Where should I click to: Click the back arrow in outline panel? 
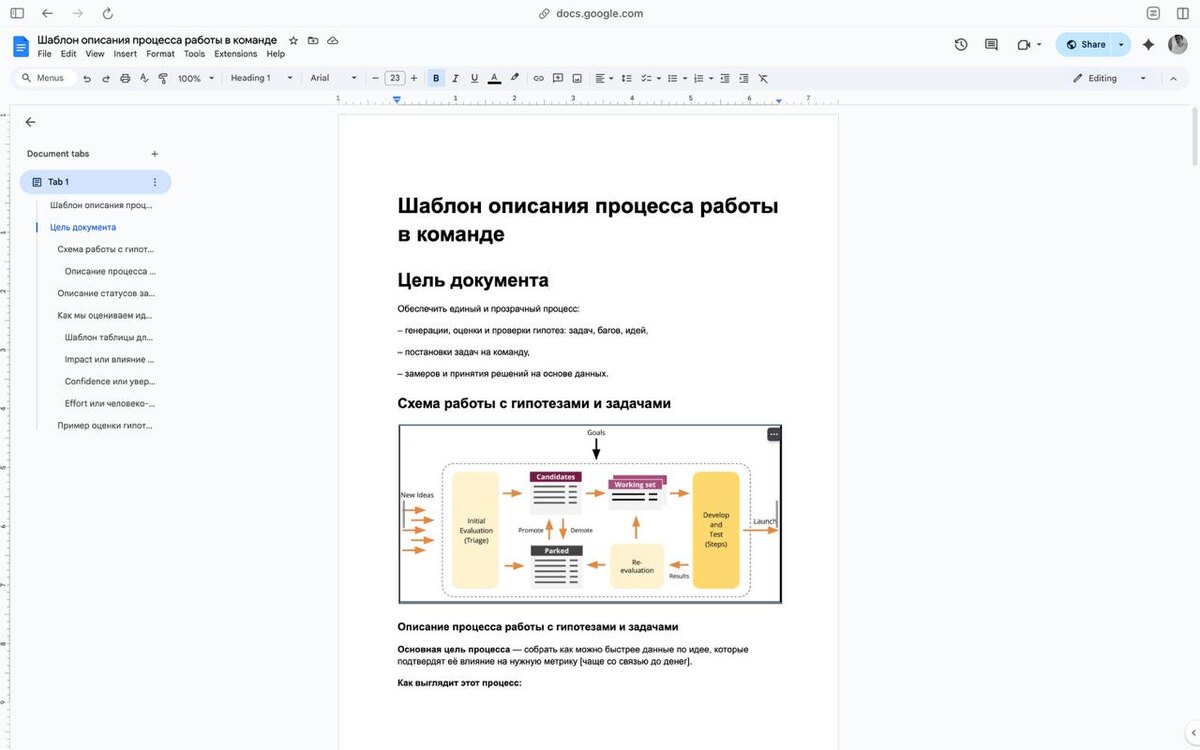coord(30,122)
